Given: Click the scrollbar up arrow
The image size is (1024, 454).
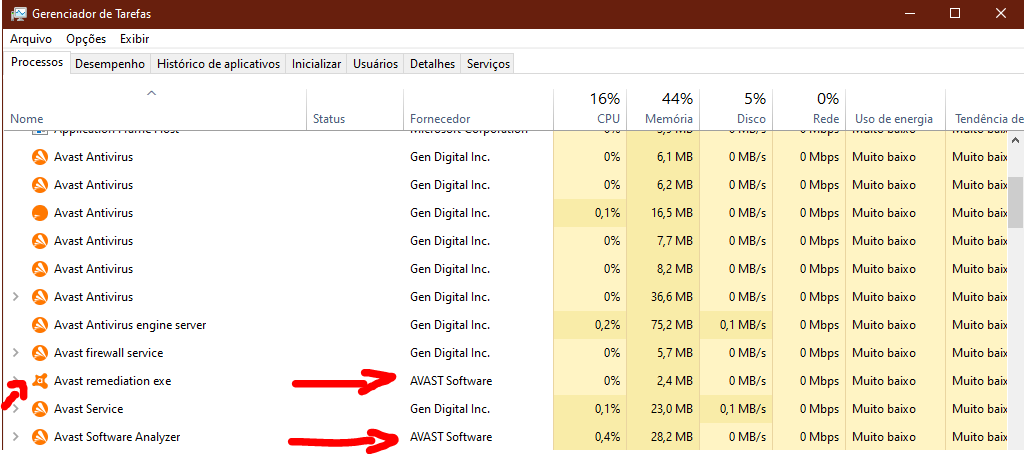Looking at the screenshot, I should coord(1016,139).
